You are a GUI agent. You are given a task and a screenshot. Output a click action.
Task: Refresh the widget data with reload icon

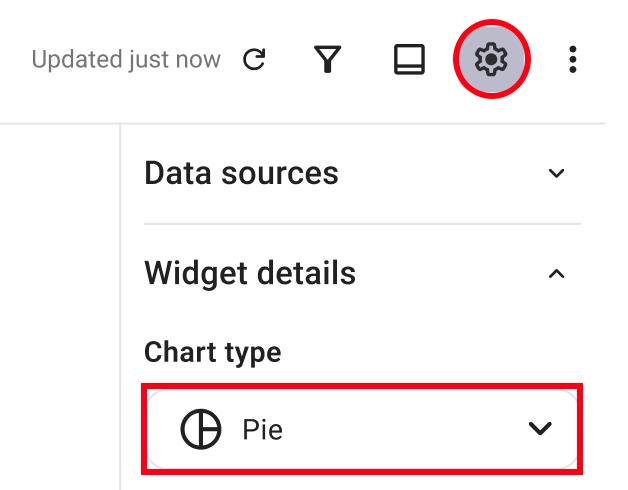coord(254,59)
